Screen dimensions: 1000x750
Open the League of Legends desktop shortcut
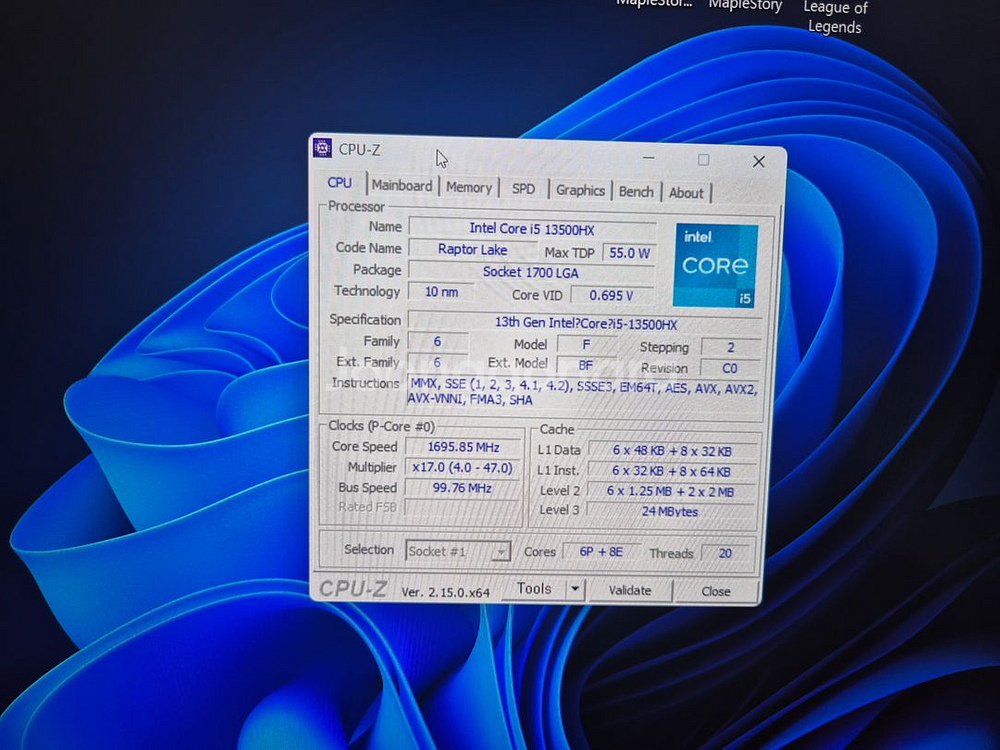(835, 17)
